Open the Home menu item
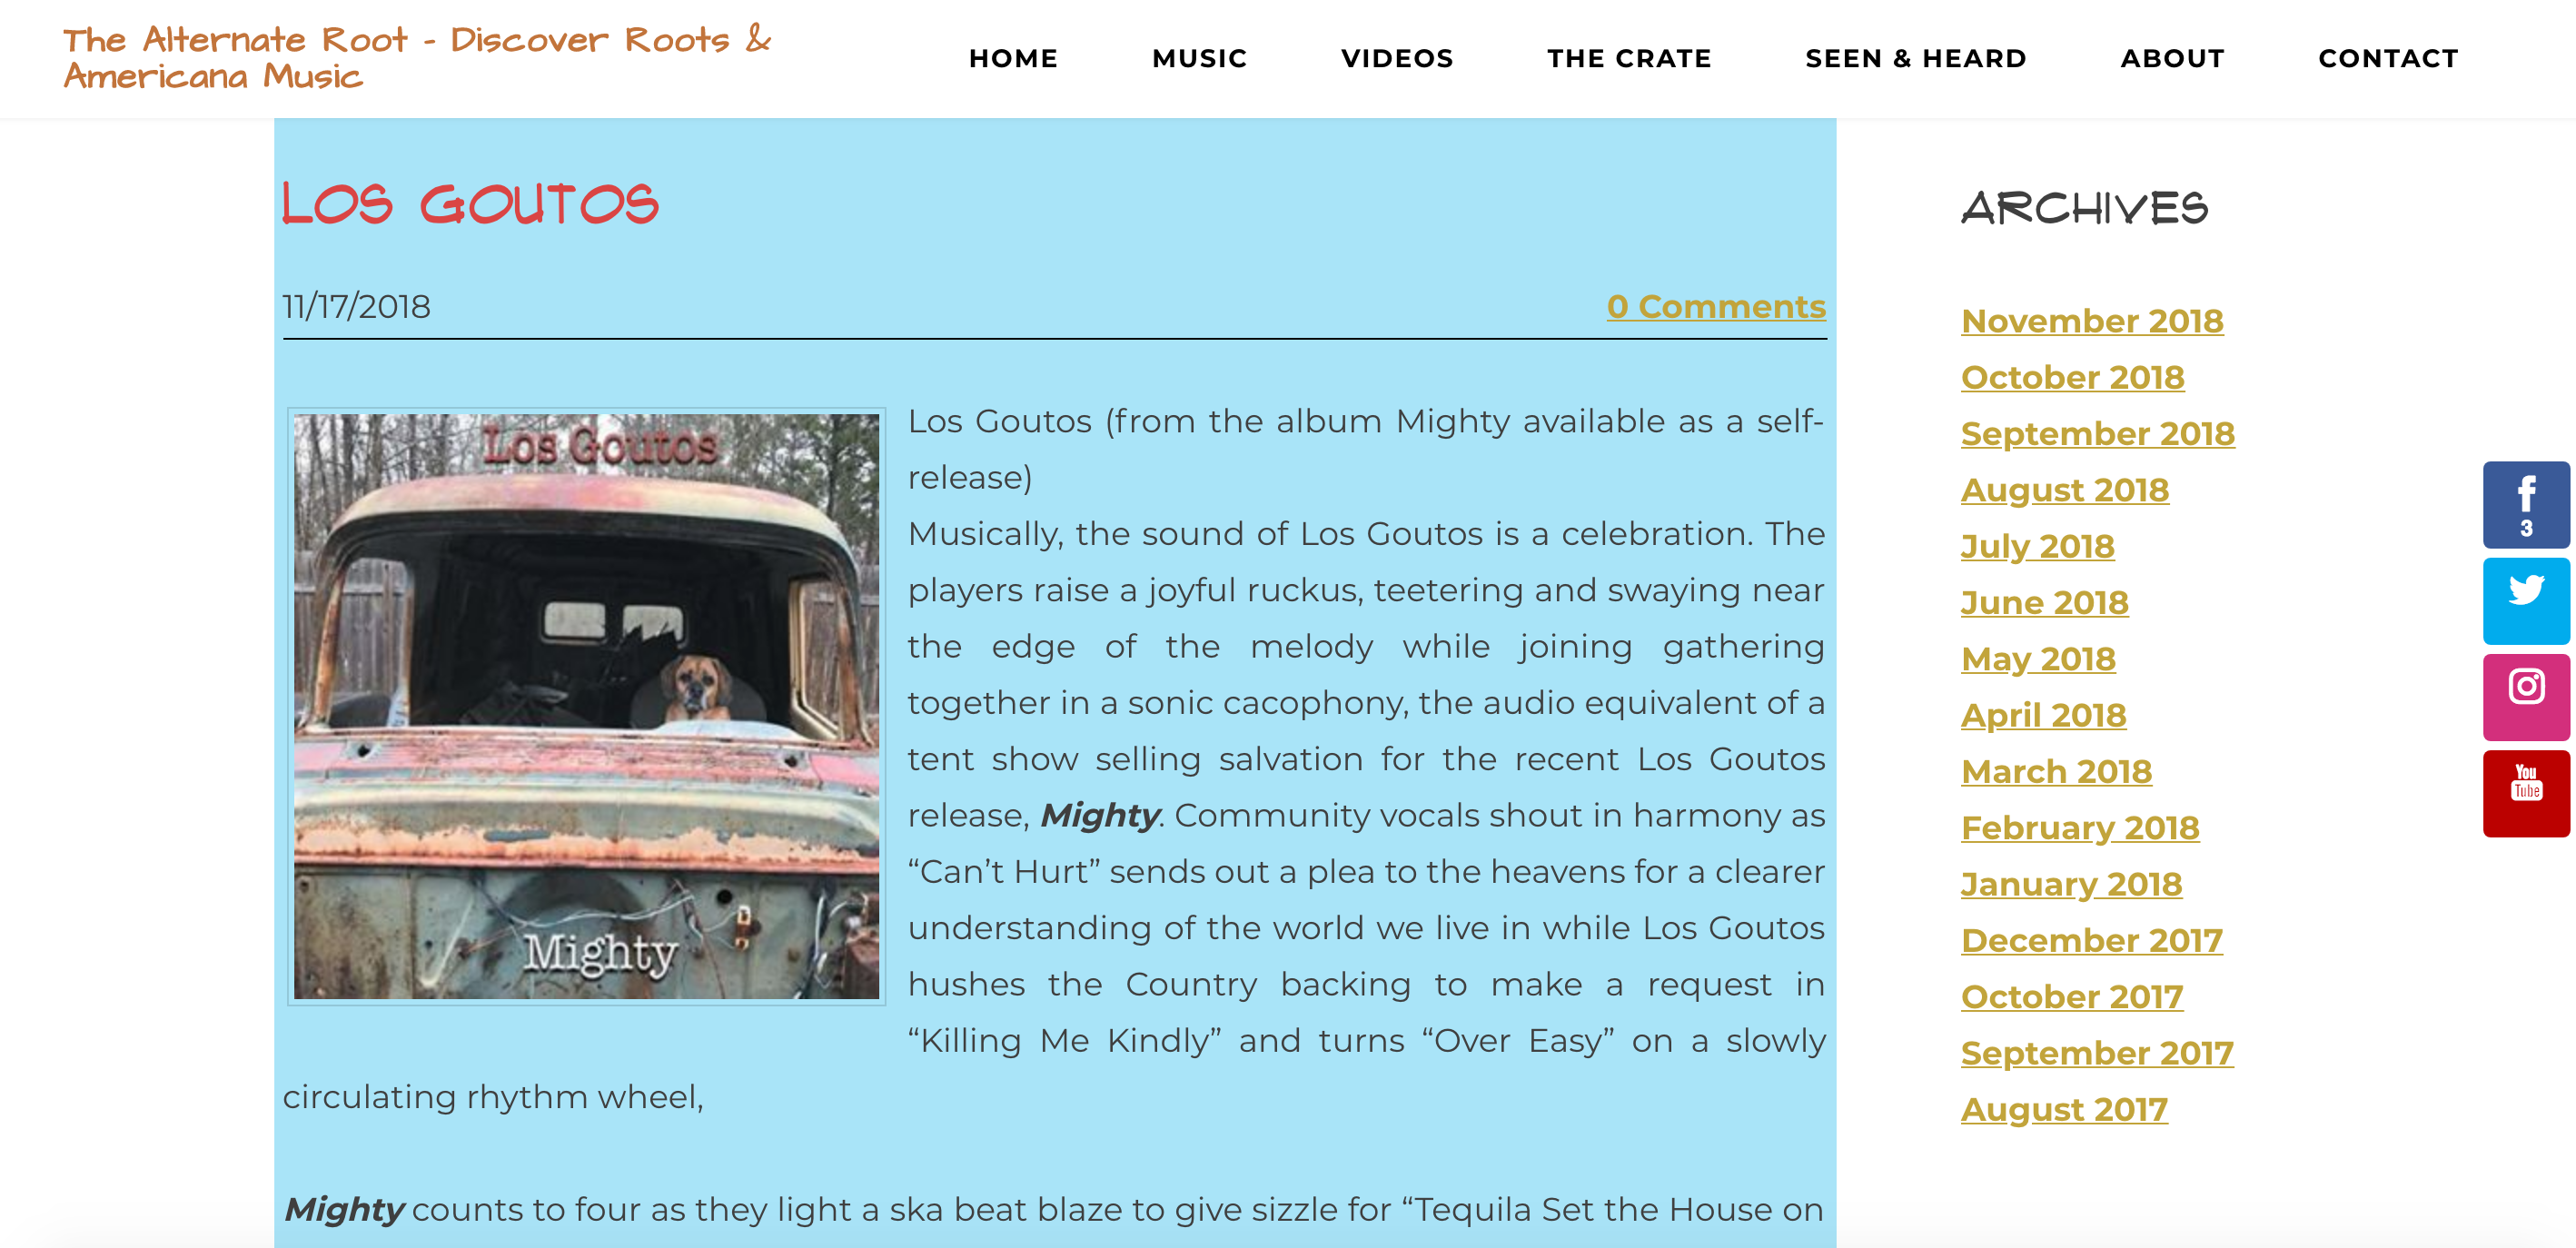 point(1013,59)
